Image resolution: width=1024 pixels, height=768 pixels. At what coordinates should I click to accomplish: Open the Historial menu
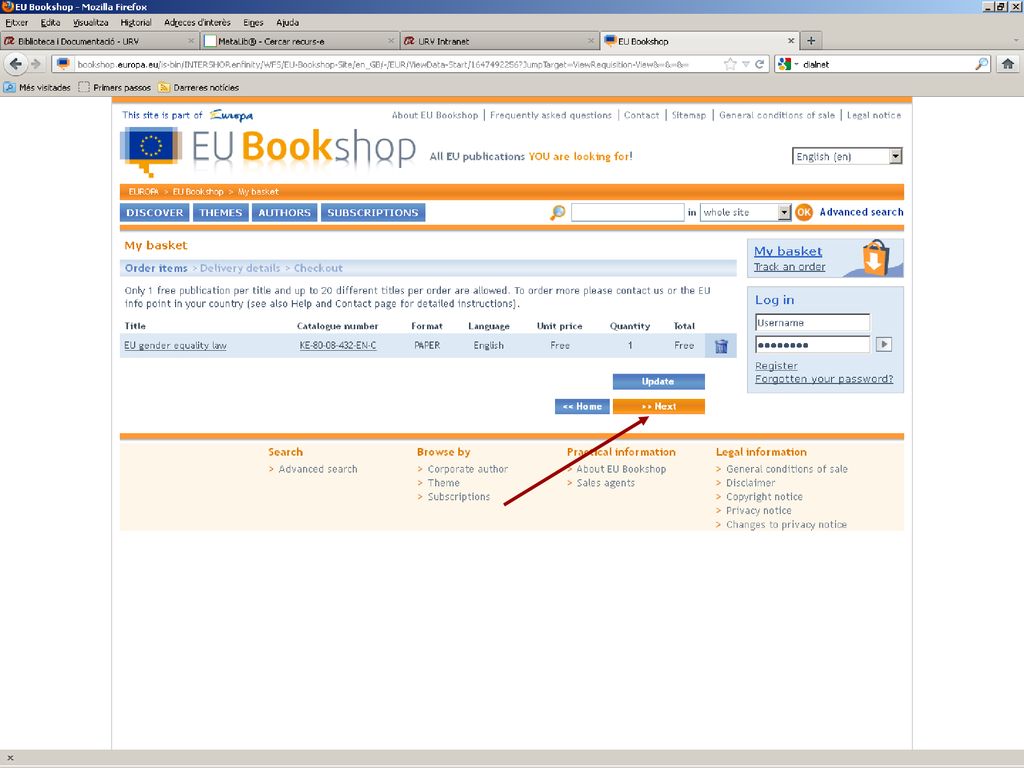(x=136, y=22)
